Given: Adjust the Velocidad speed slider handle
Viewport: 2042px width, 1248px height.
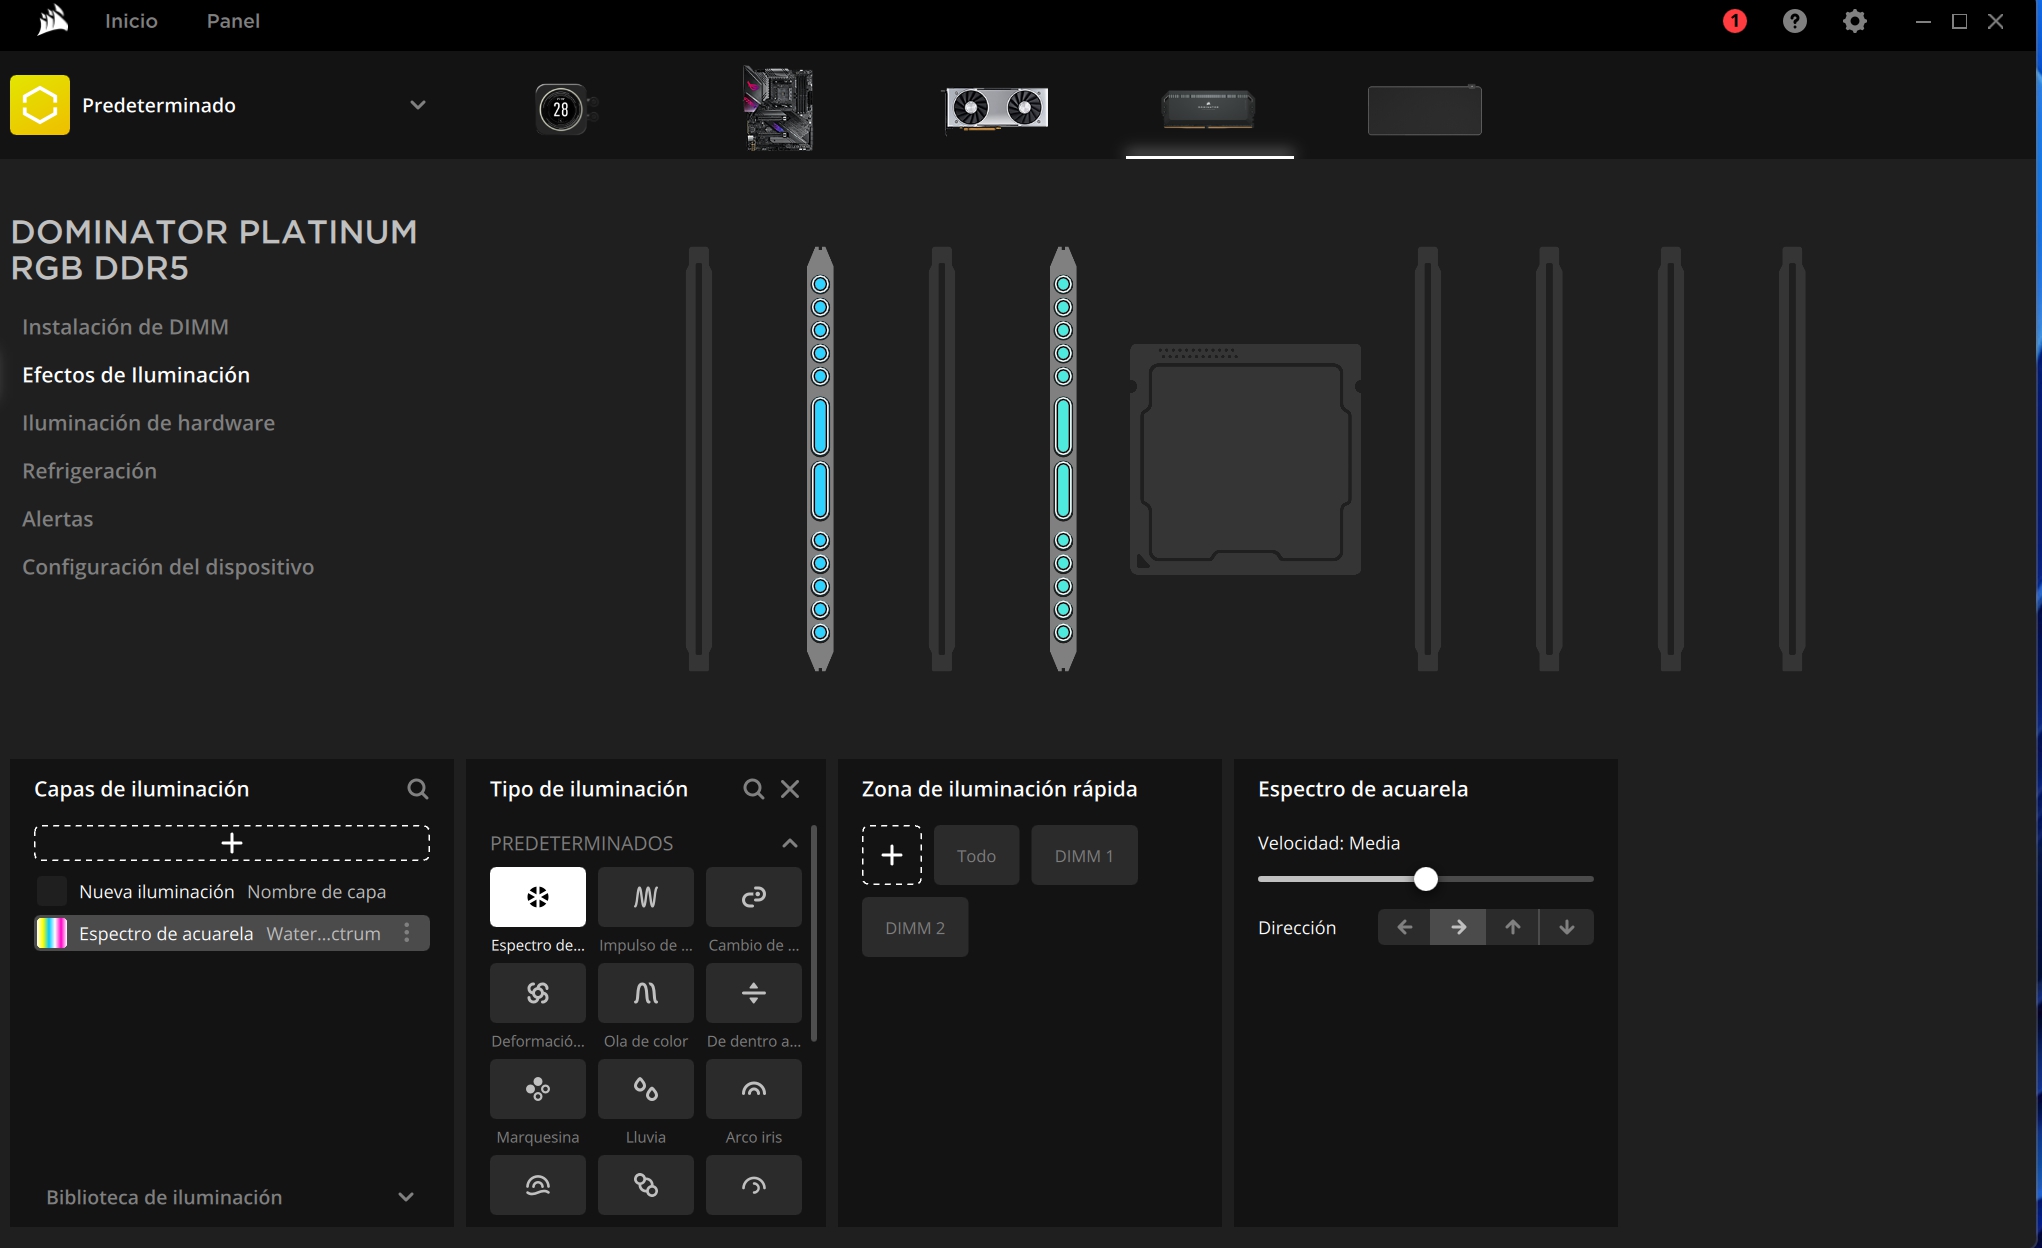Looking at the screenshot, I should [x=1426, y=879].
